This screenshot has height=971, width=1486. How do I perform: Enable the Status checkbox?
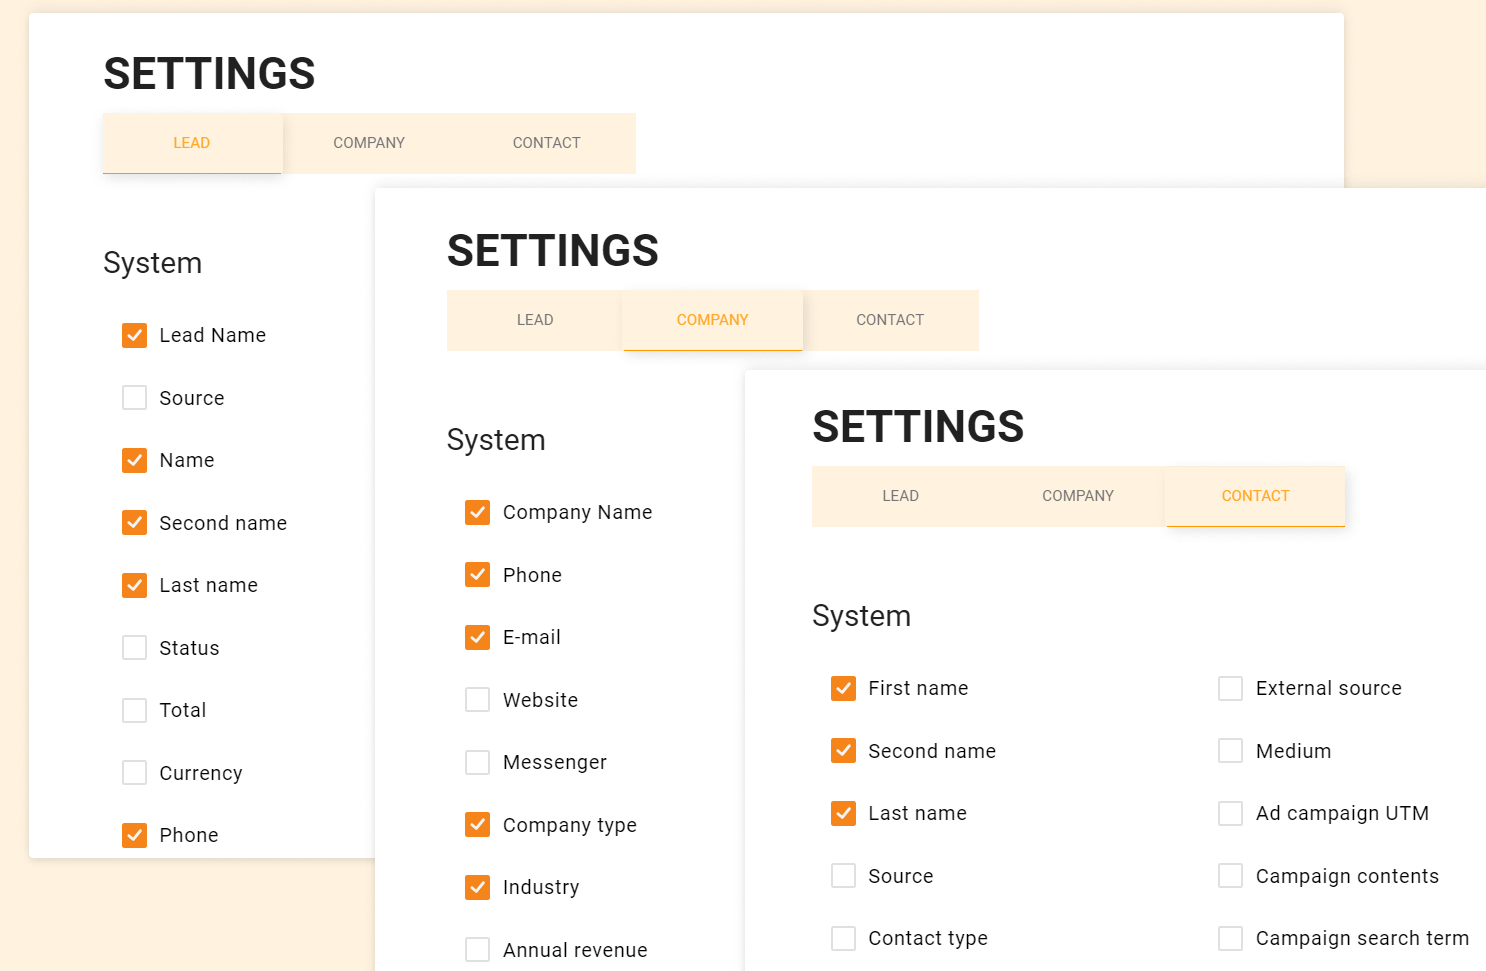point(134,648)
